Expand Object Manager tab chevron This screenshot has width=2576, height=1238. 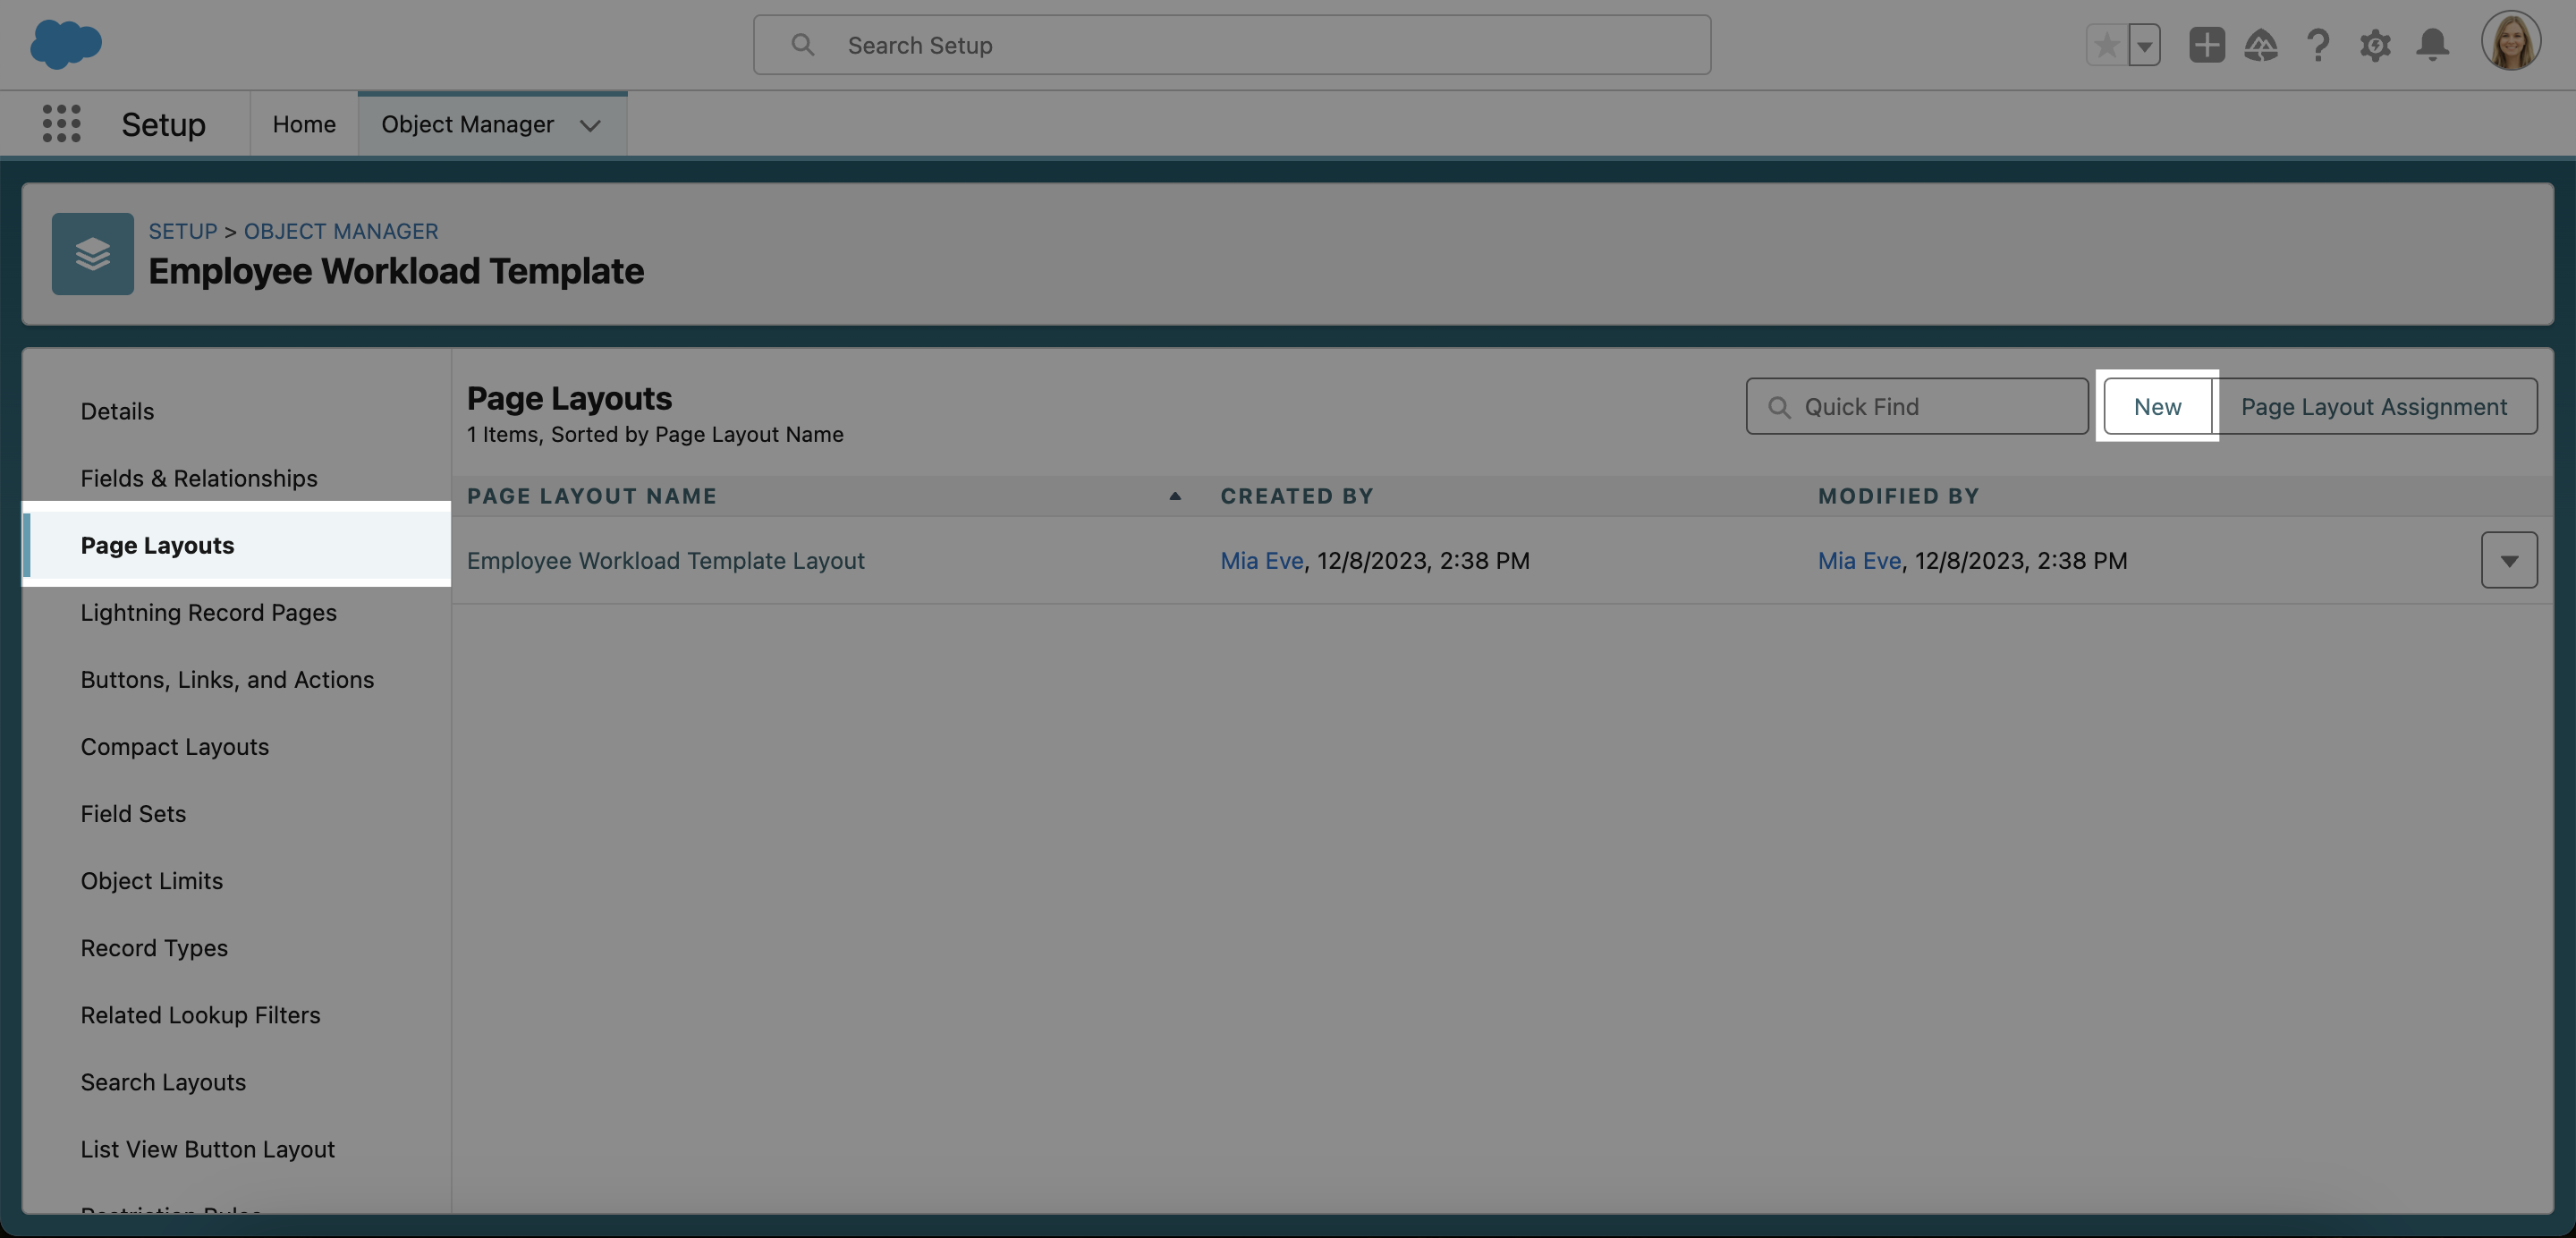click(590, 125)
